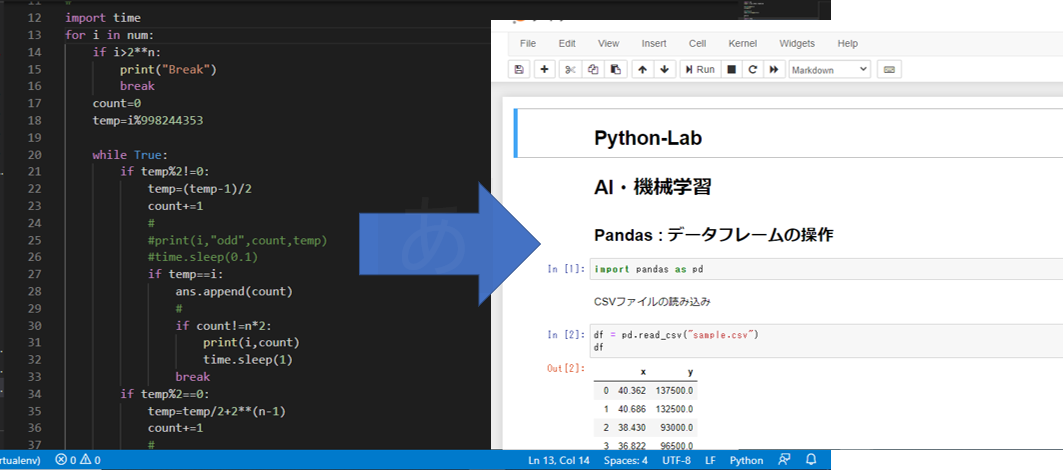This screenshot has width=1064, height=471.
Task: Open the File menu in Jupyter
Action: tap(528, 43)
